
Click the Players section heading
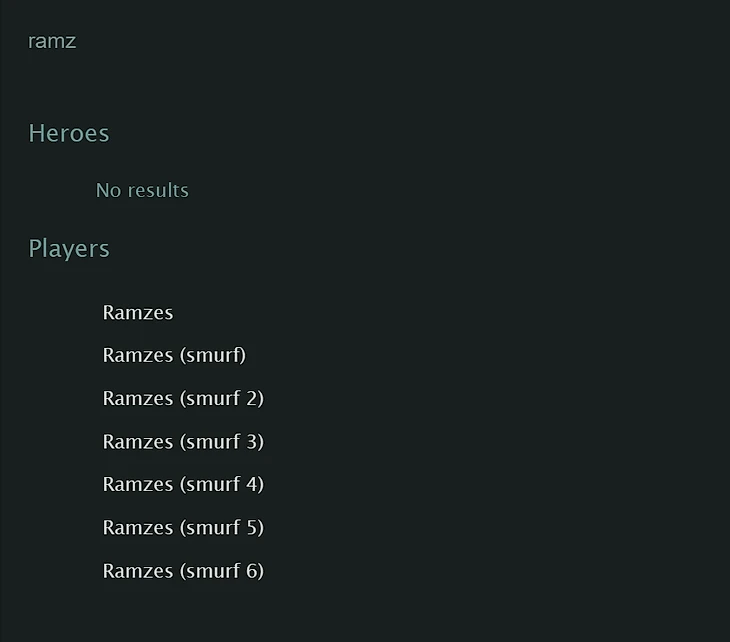[69, 248]
